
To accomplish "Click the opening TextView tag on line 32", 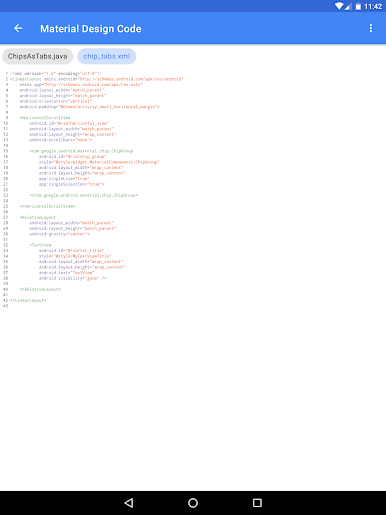I will (x=40, y=245).
